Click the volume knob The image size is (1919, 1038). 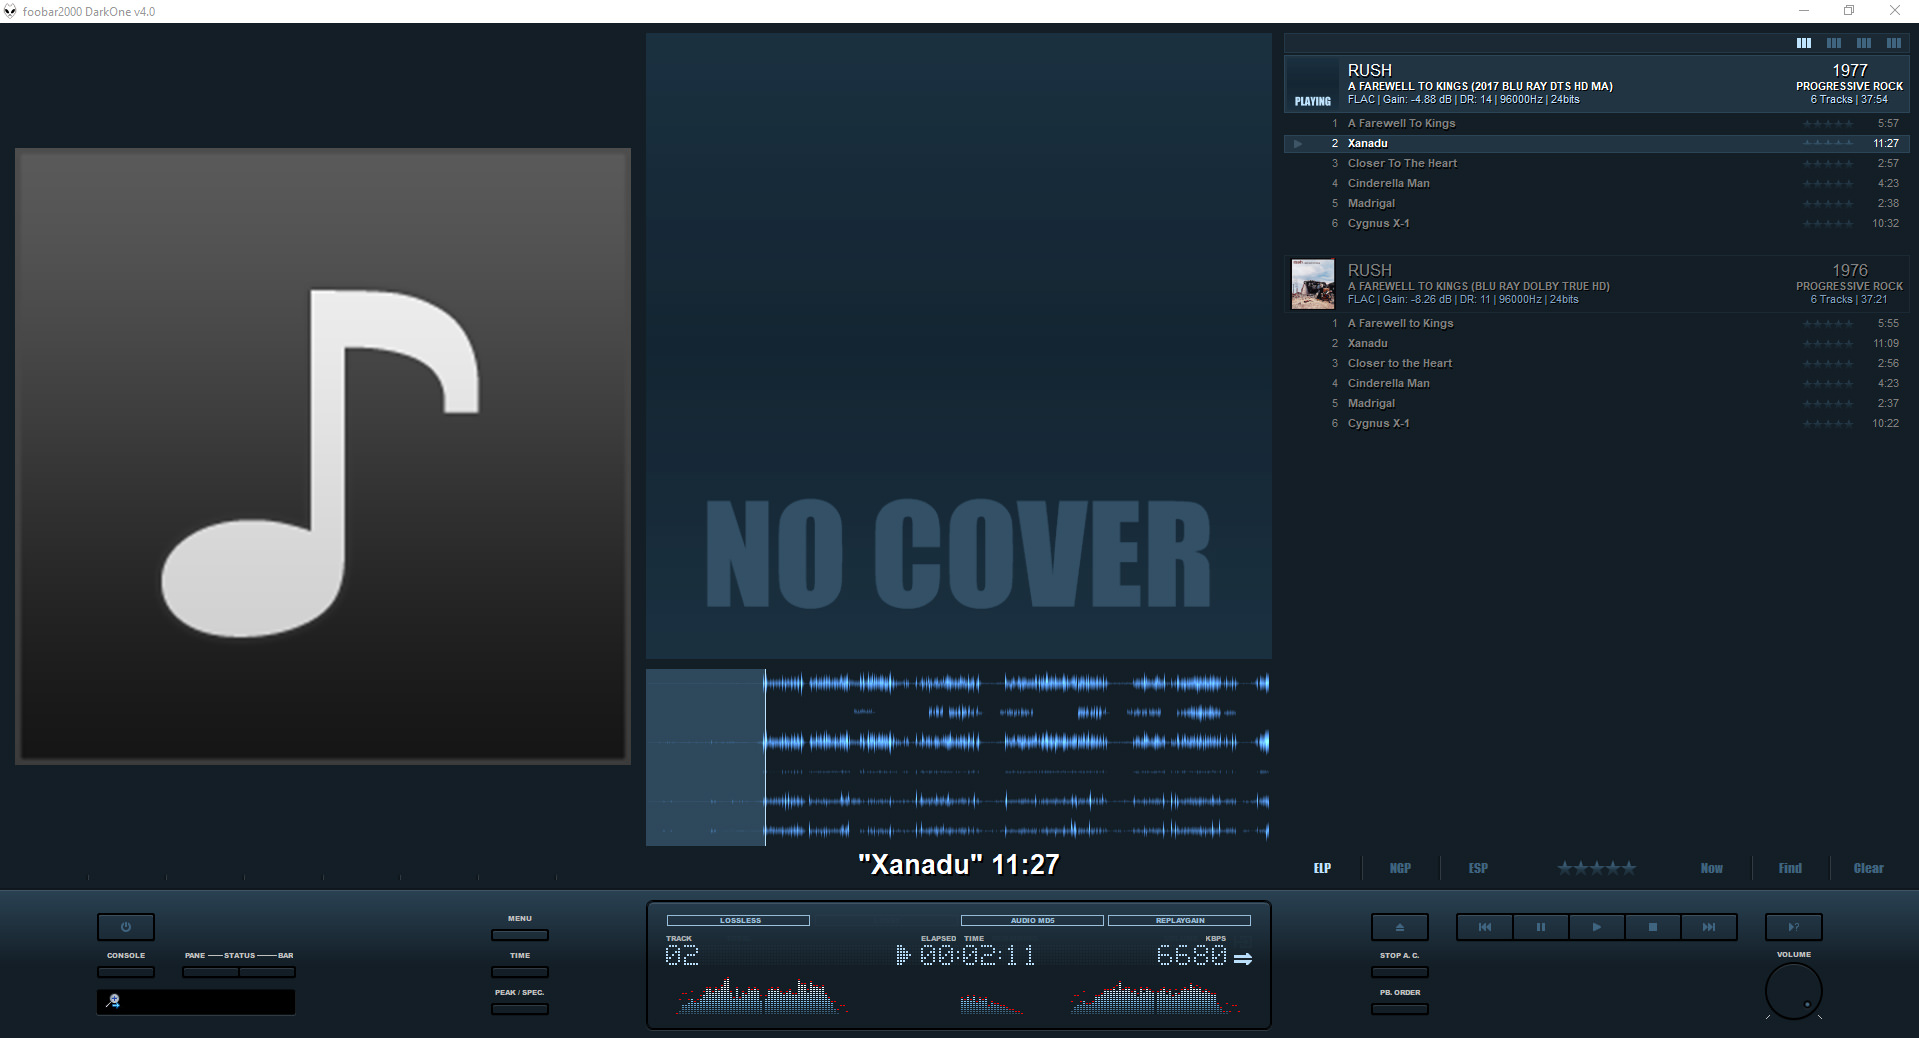[x=1794, y=992]
